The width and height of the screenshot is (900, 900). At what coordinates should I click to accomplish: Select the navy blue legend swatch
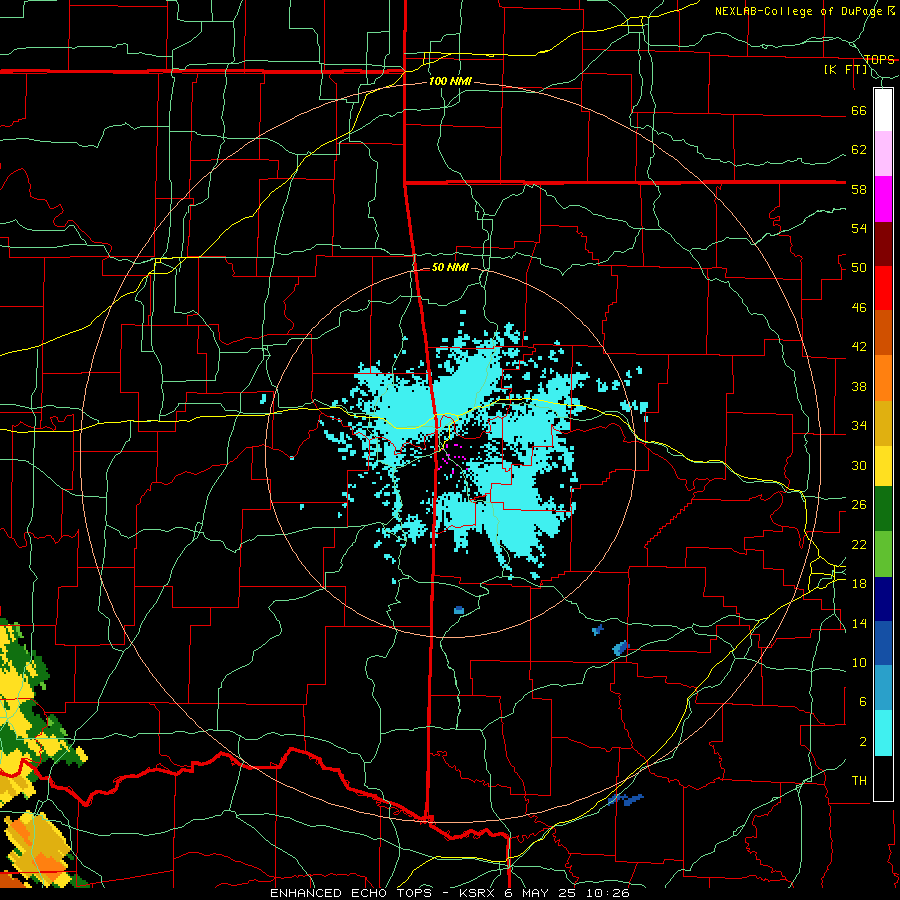[x=883, y=599]
